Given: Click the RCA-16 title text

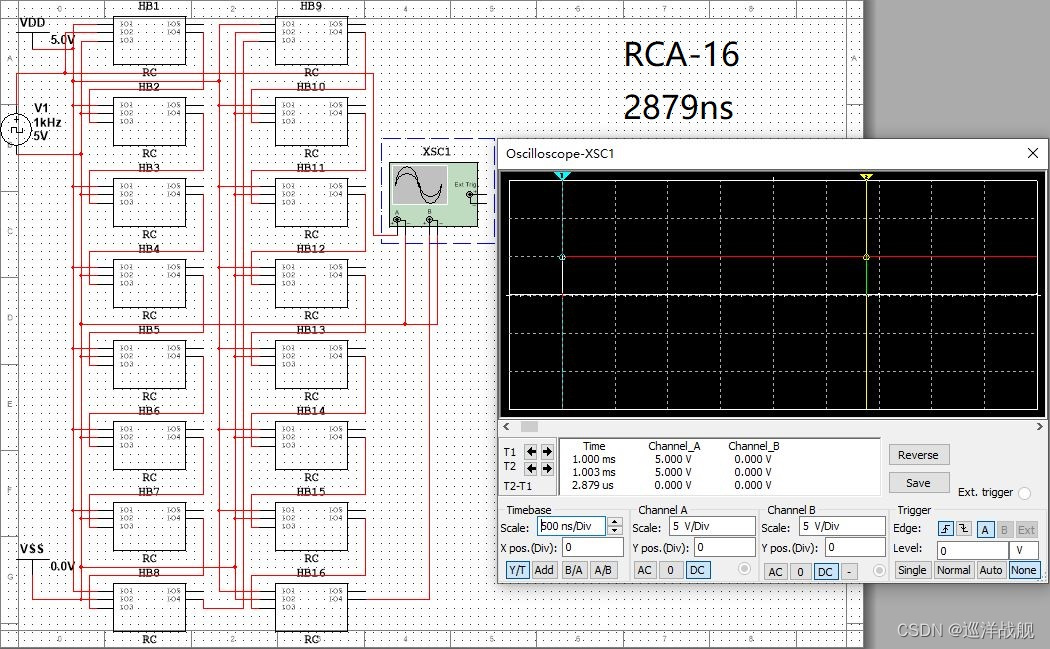Looking at the screenshot, I should pyautogui.click(x=681, y=54).
